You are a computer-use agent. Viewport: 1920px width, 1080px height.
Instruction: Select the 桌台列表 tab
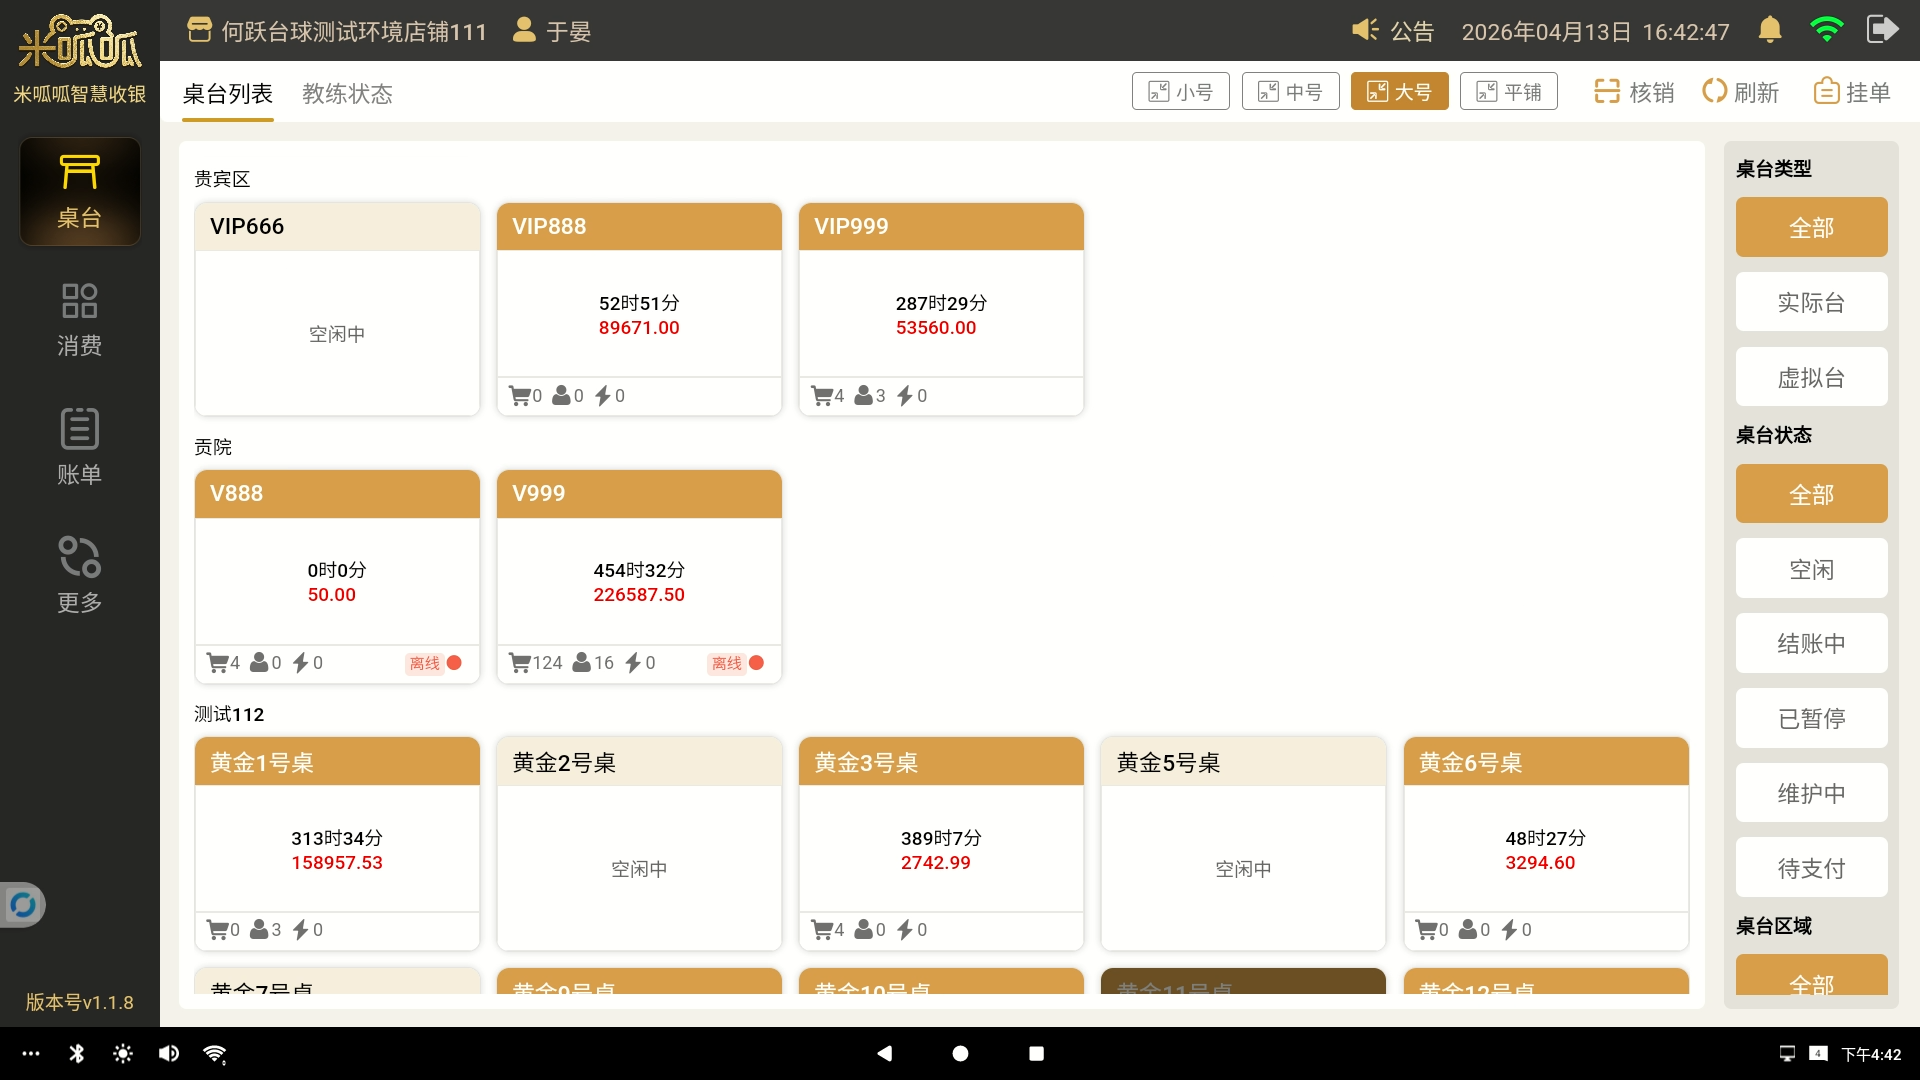pyautogui.click(x=227, y=94)
